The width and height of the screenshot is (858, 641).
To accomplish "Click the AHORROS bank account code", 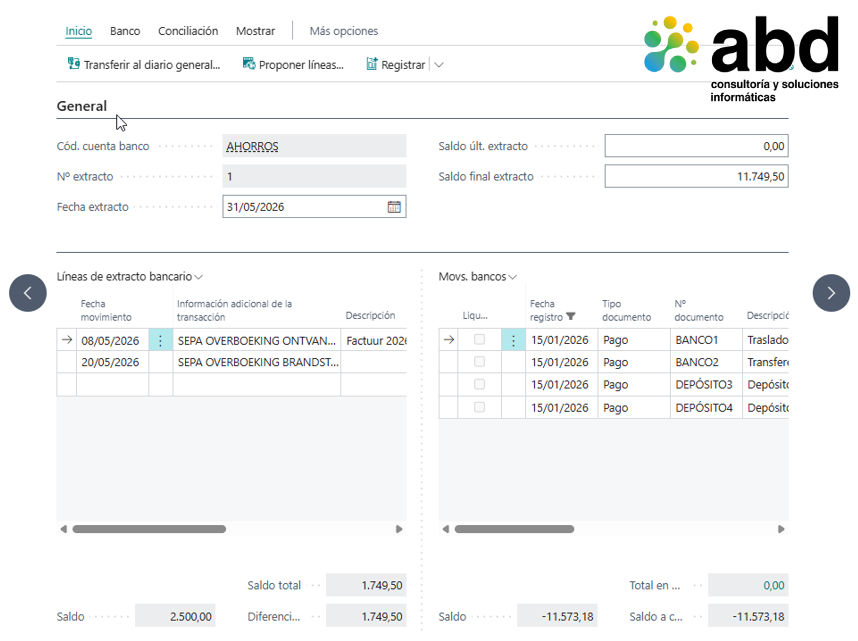I will (252, 146).
